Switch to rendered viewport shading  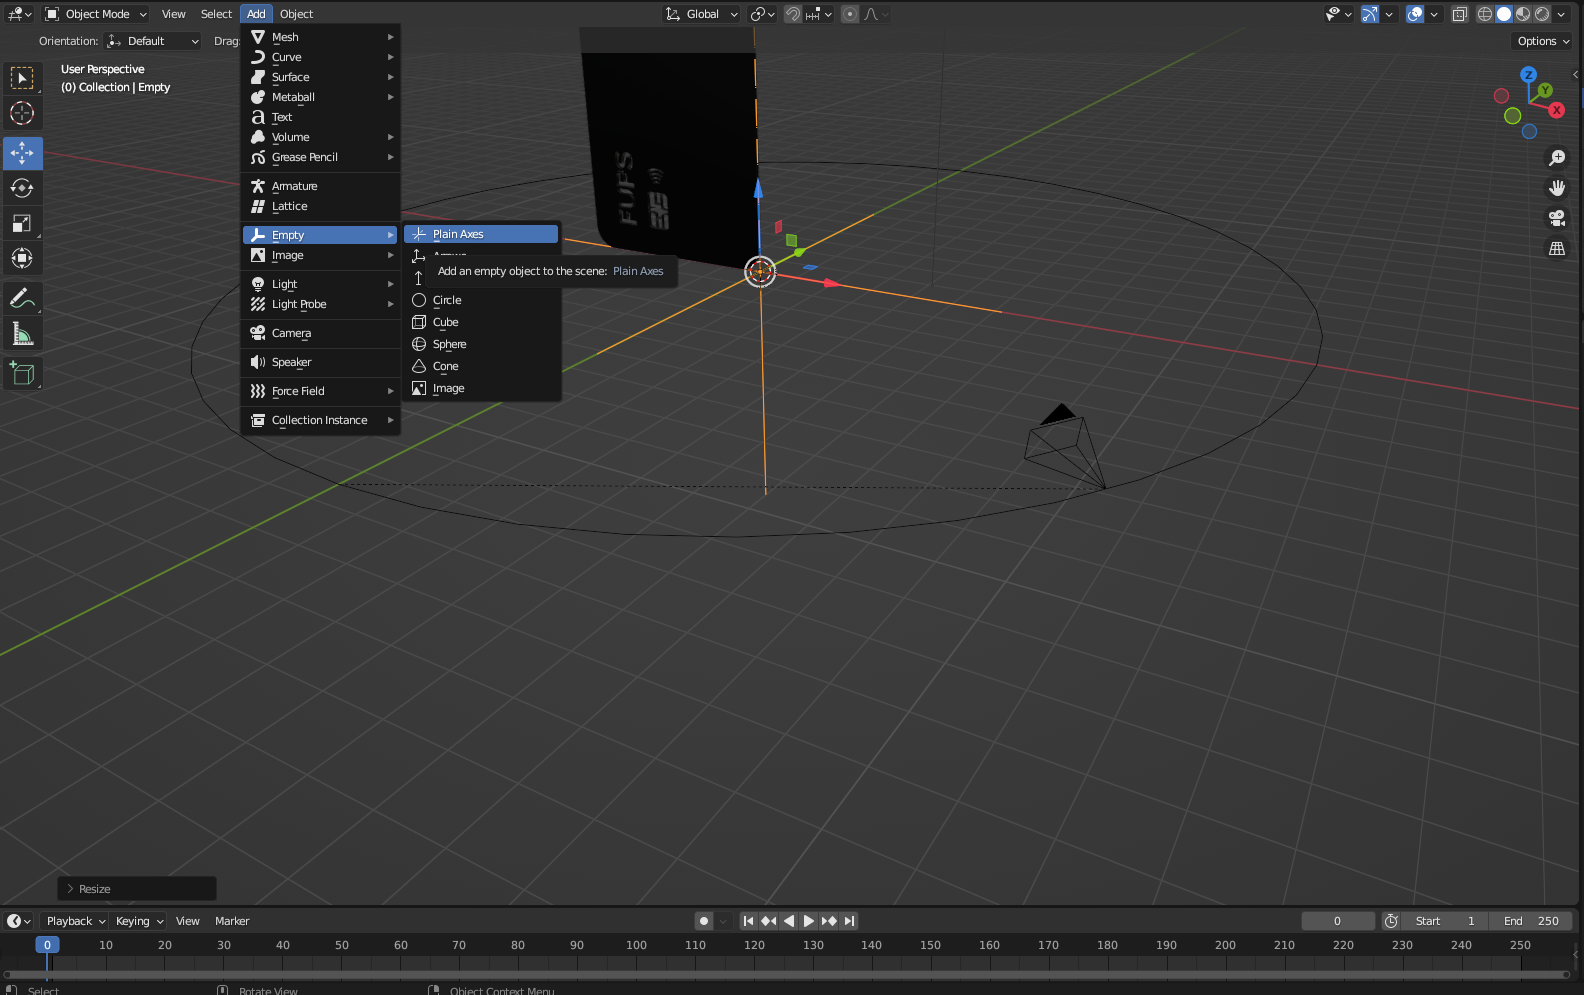[x=1542, y=14]
